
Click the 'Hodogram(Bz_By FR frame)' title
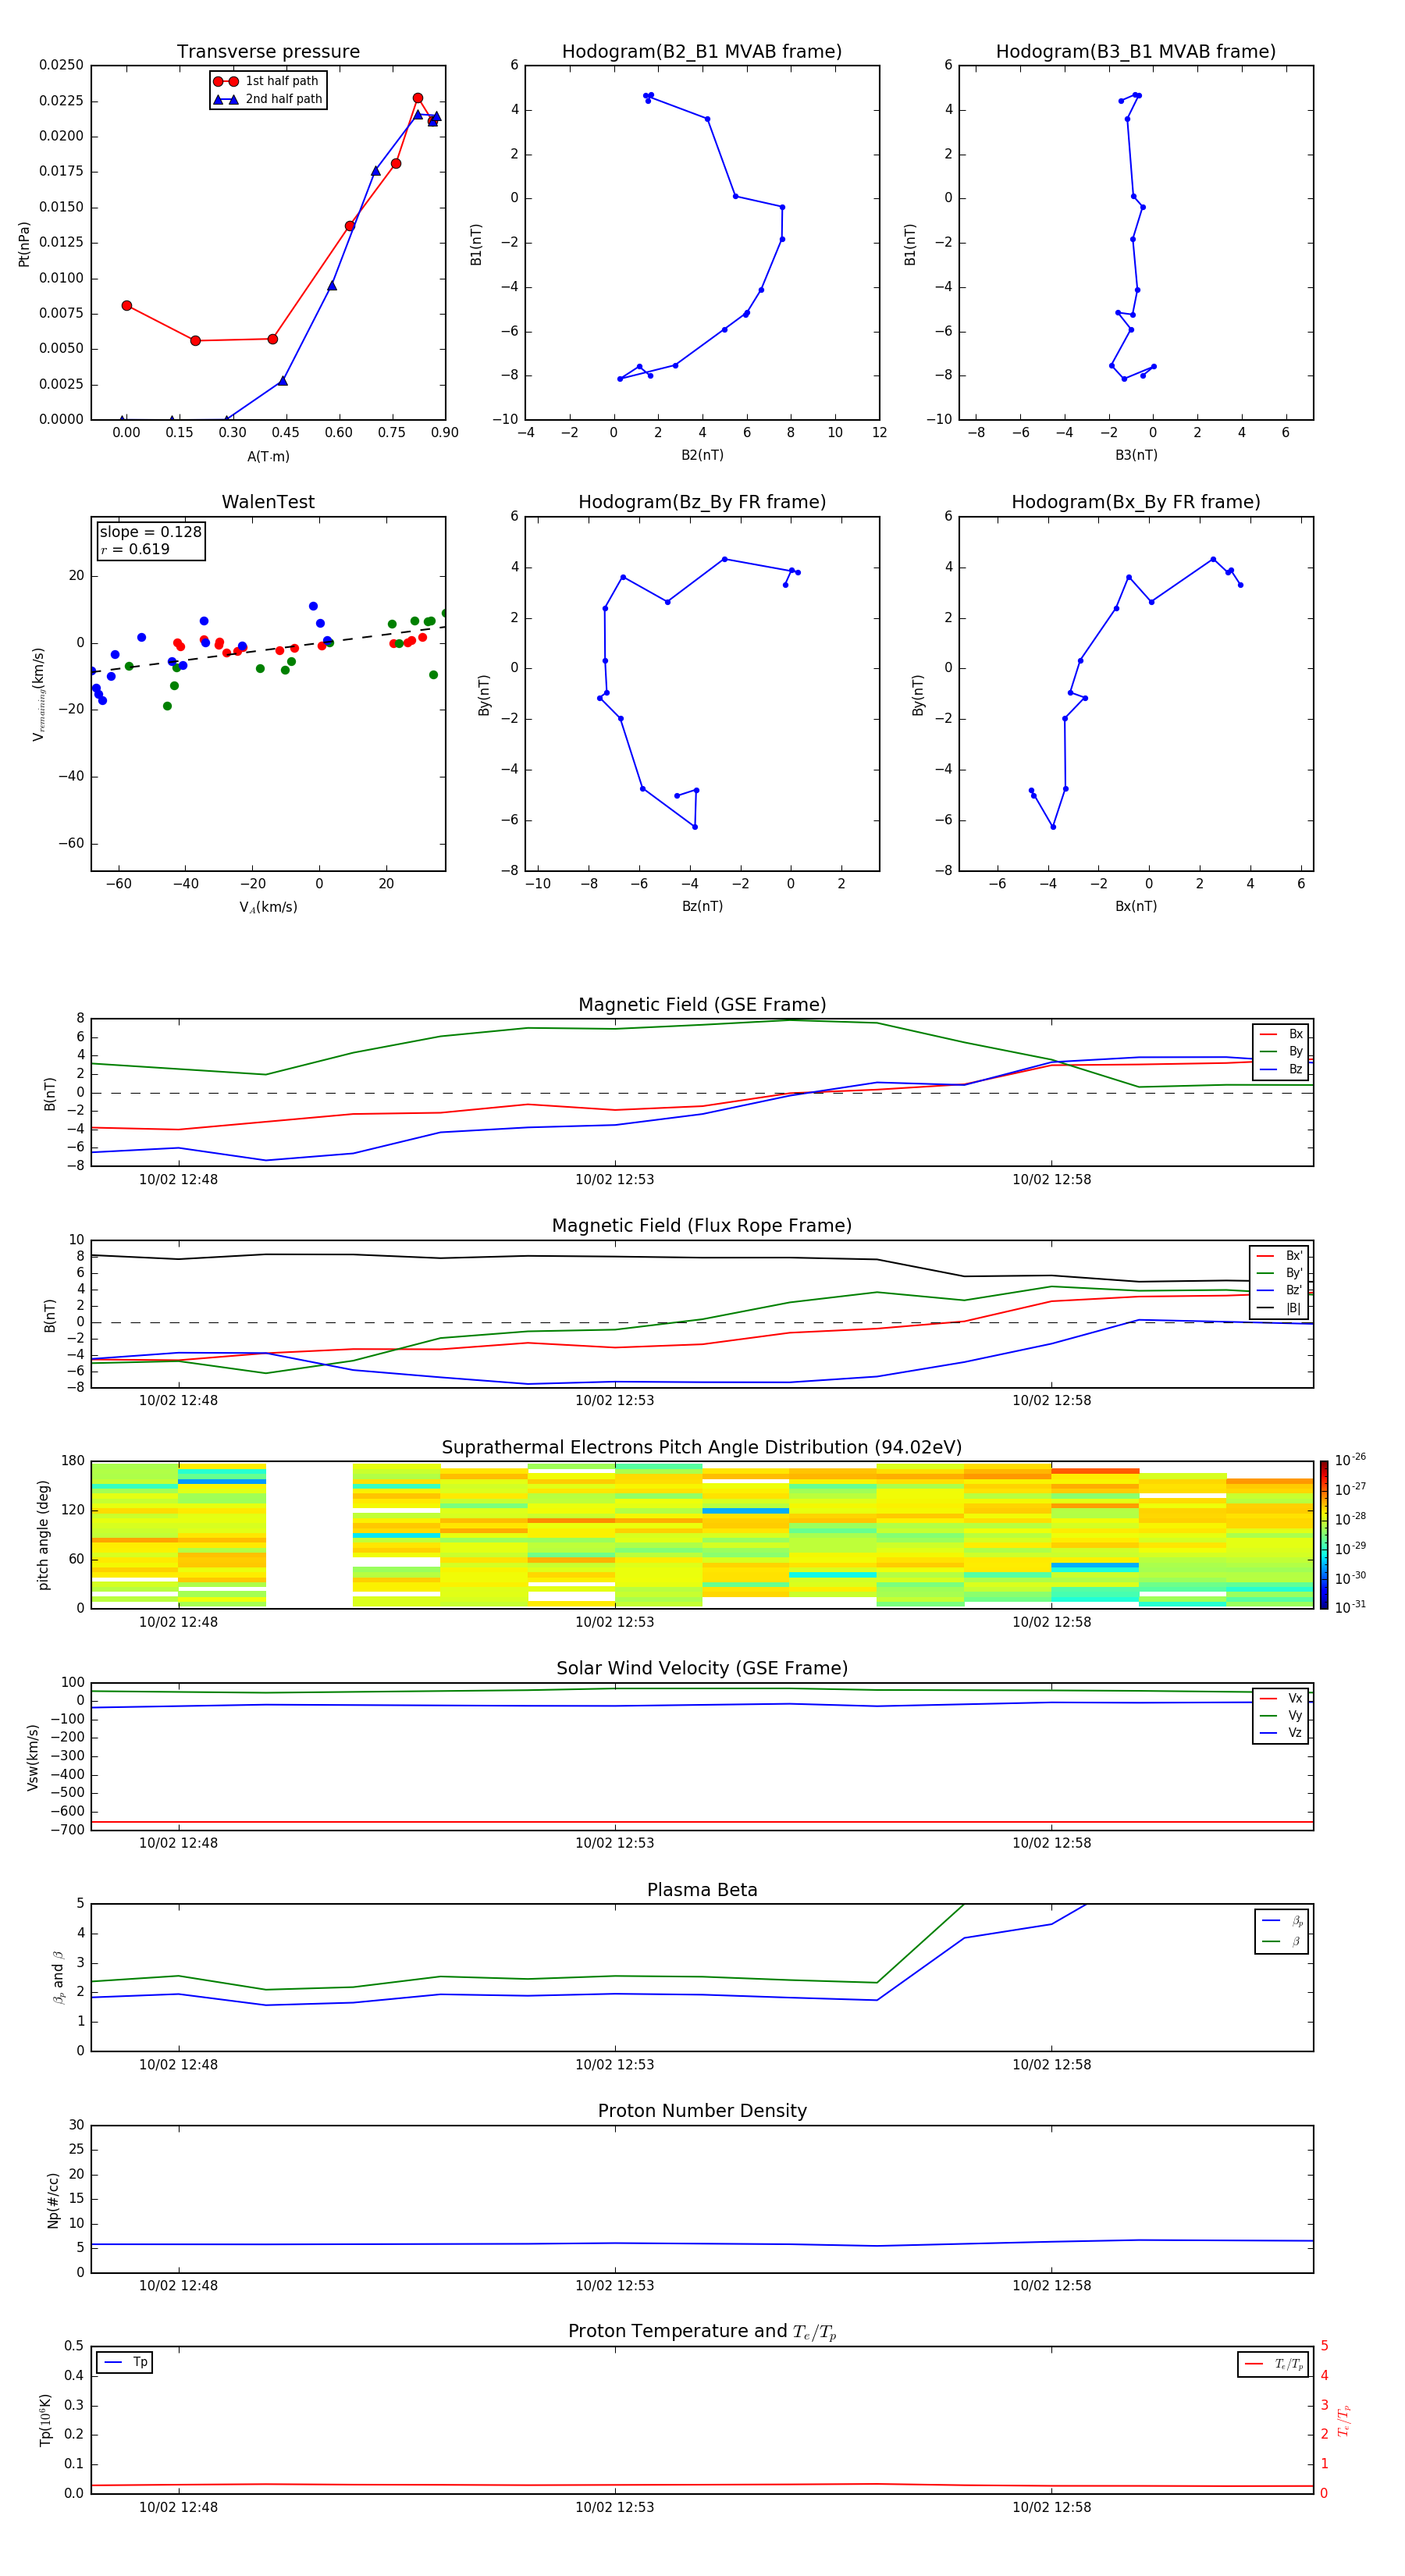point(702,502)
